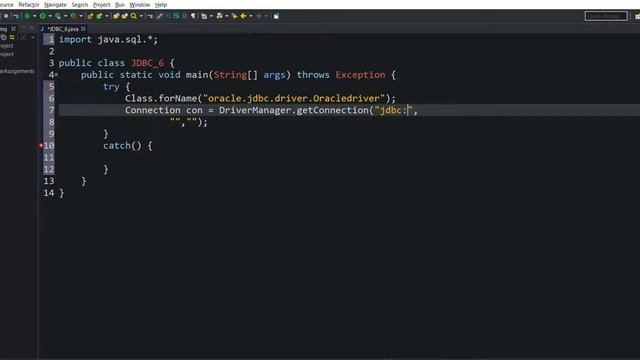Open the Search menu
The image size is (640, 360).
click(x=80, y=4)
